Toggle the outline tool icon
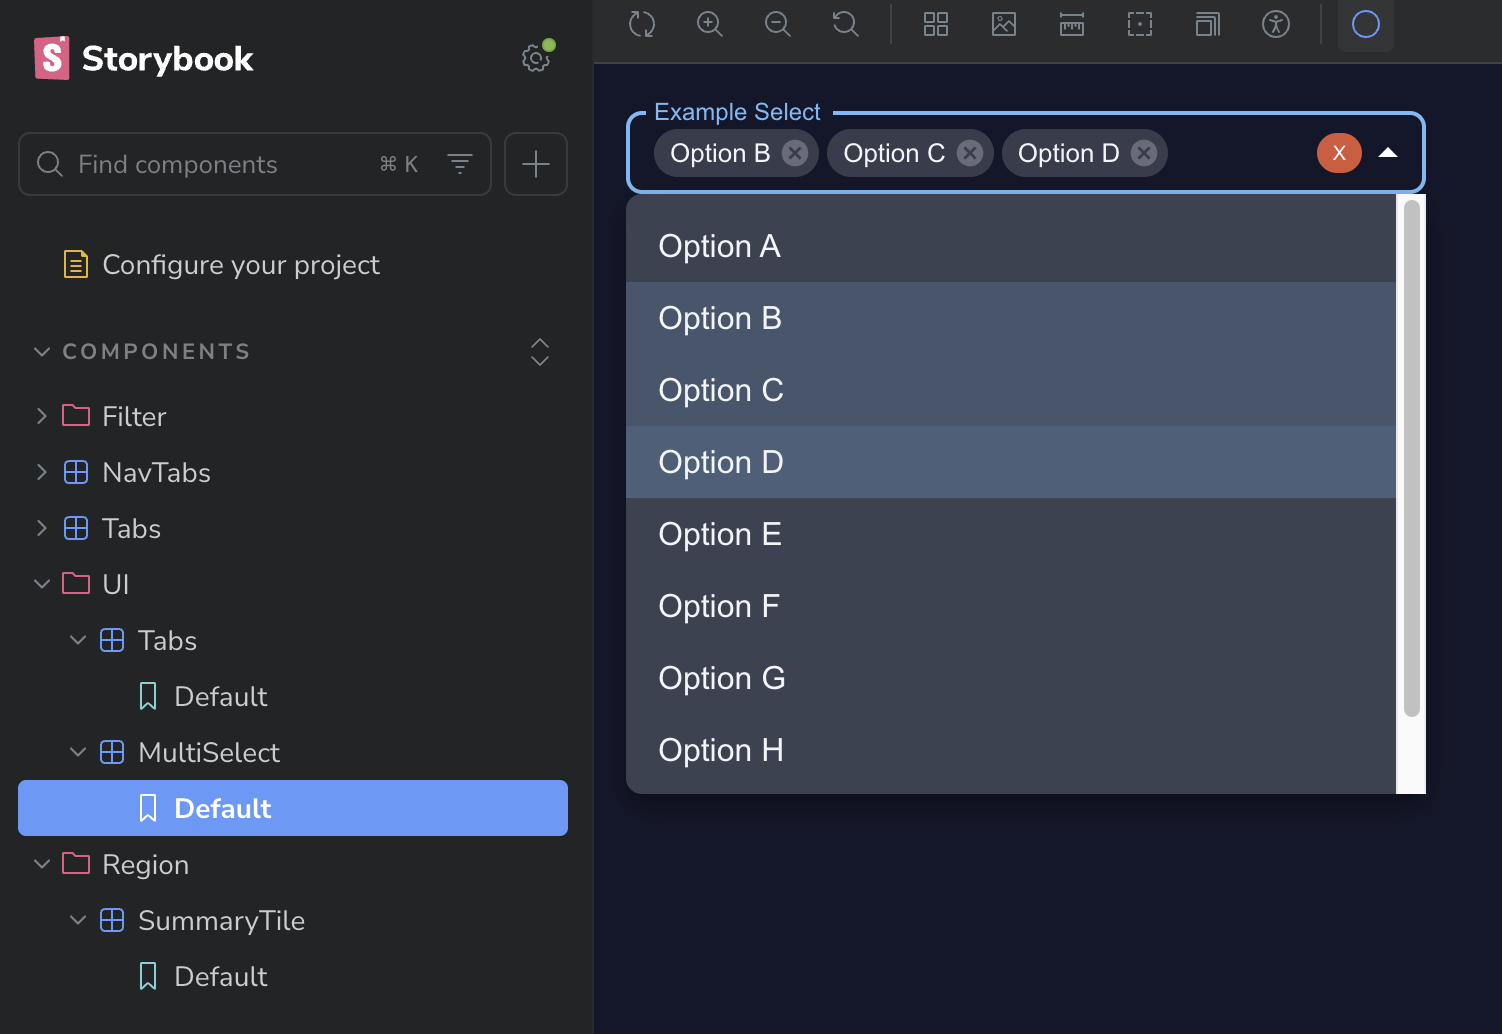The width and height of the screenshot is (1502, 1034). (x=1140, y=23)
